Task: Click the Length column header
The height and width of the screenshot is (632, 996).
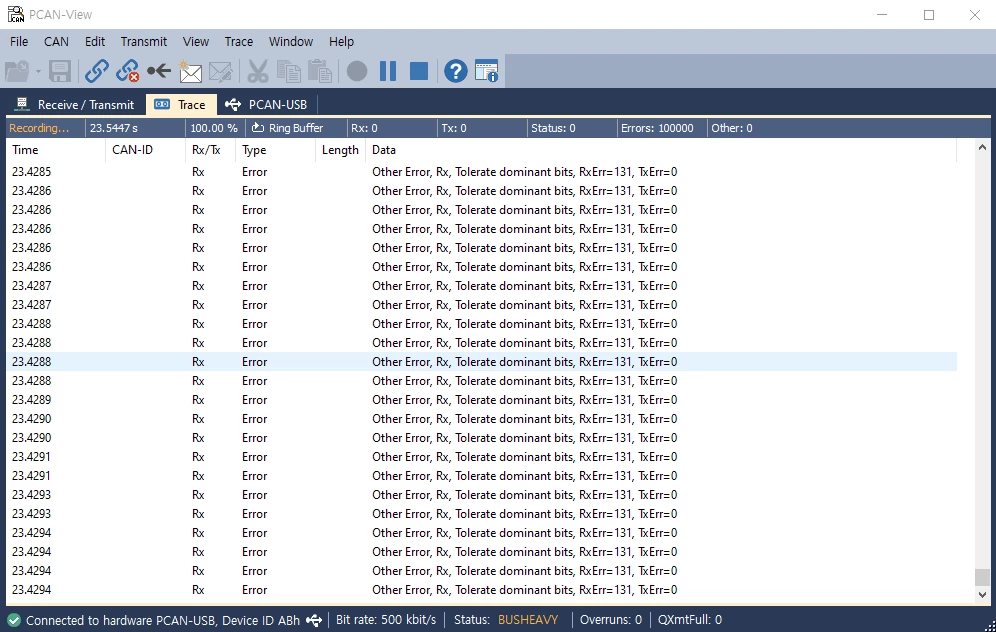Action: pyautogui.click(x=340, y=150)
